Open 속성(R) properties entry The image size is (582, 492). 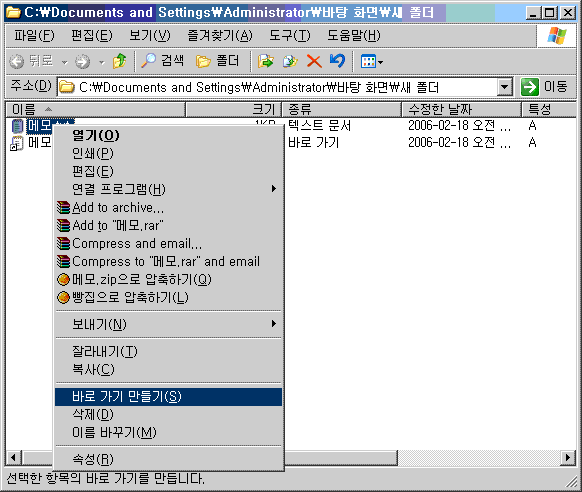point(168,459)
